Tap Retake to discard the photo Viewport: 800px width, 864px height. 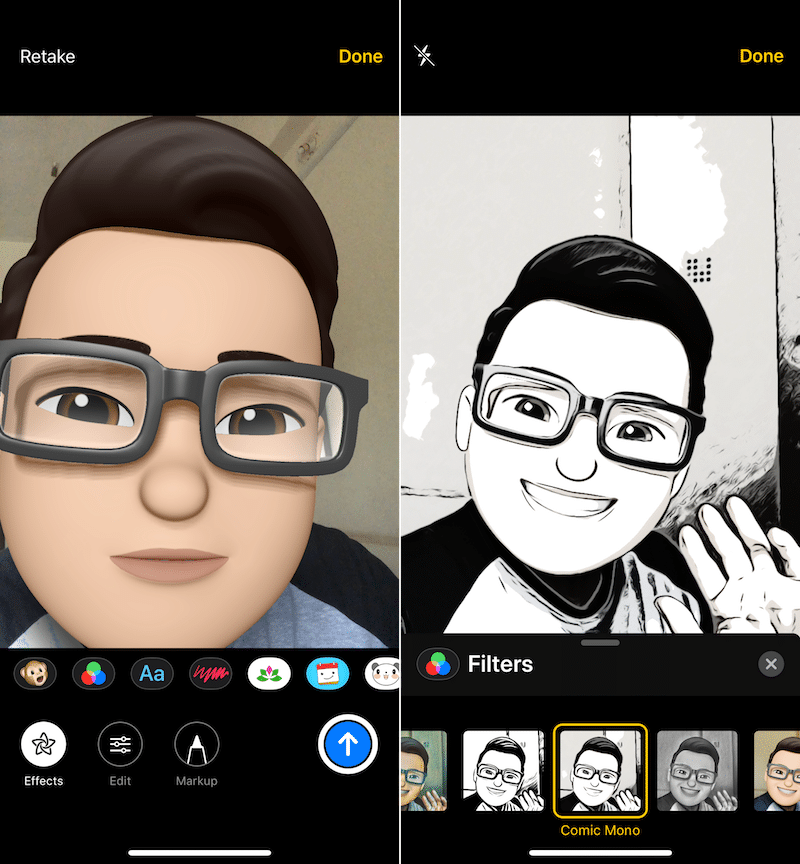pos(47,57)
